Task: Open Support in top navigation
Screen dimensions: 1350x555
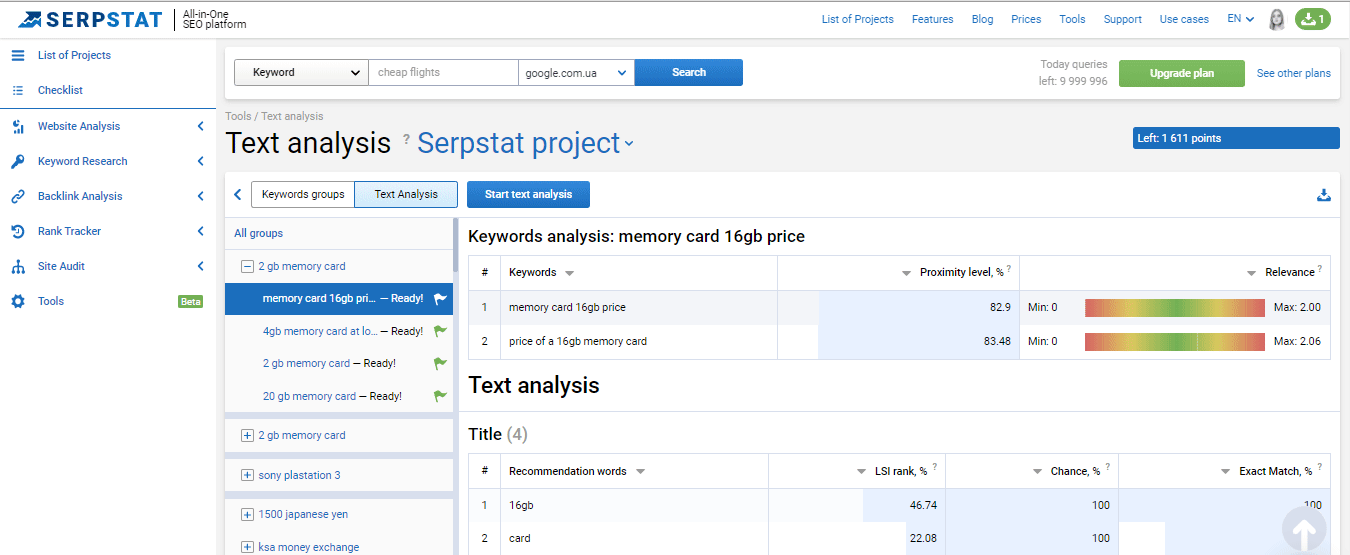Action: [1122, 19]
